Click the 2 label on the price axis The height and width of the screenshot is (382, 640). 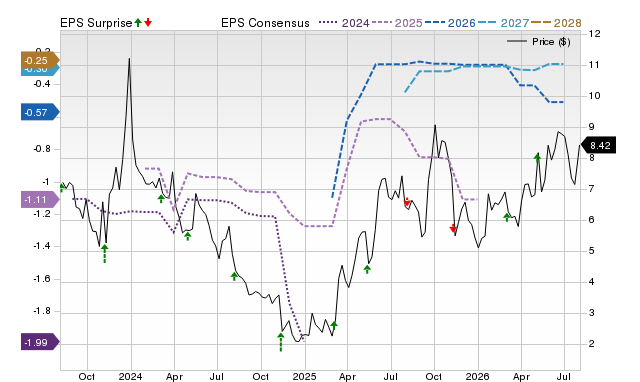click(x=591, y=344)
